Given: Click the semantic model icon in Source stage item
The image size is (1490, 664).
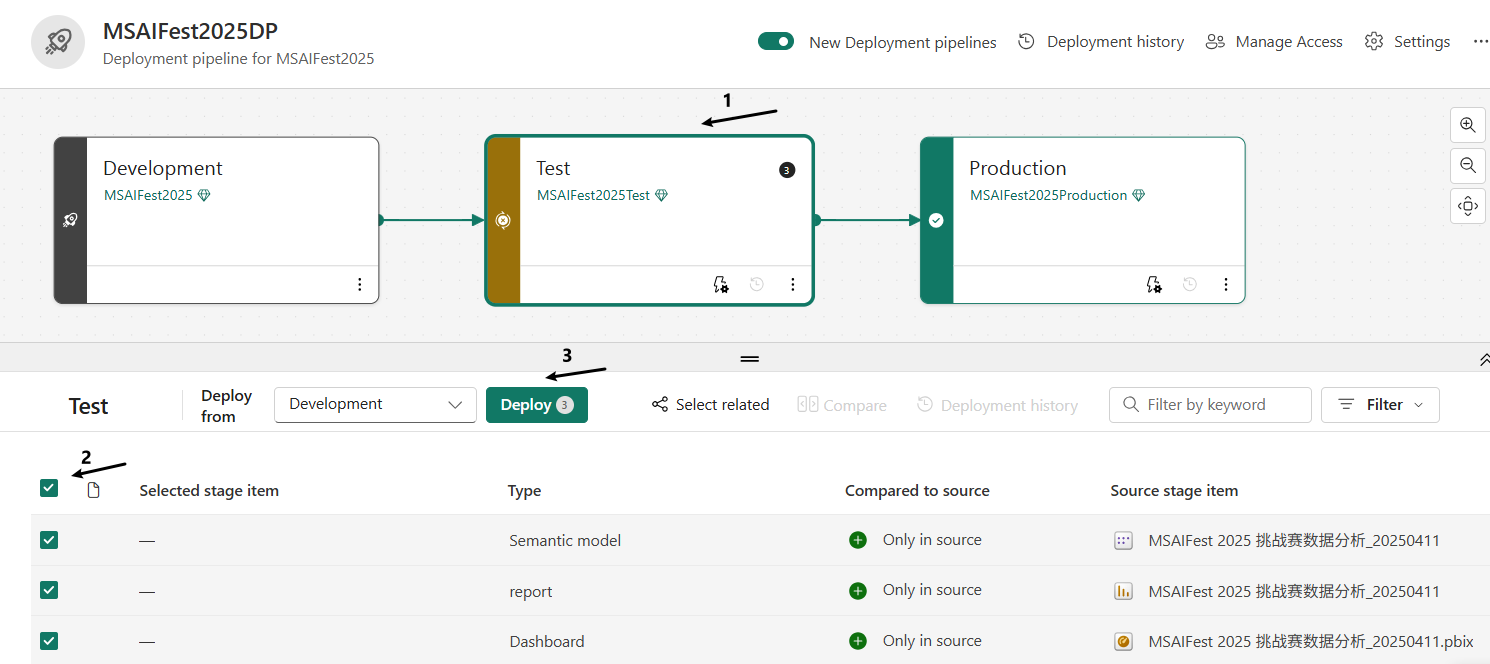Looking at the screenshot, I should pyautogui.click(x=1123, y=540).
